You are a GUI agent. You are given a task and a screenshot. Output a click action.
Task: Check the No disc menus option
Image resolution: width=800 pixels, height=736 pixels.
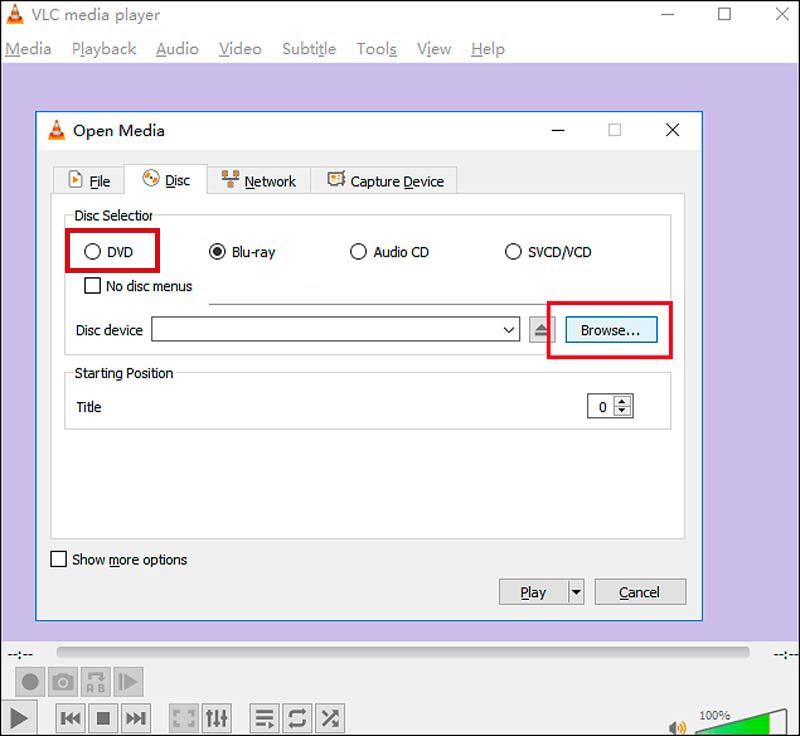(x=93, y=286)
